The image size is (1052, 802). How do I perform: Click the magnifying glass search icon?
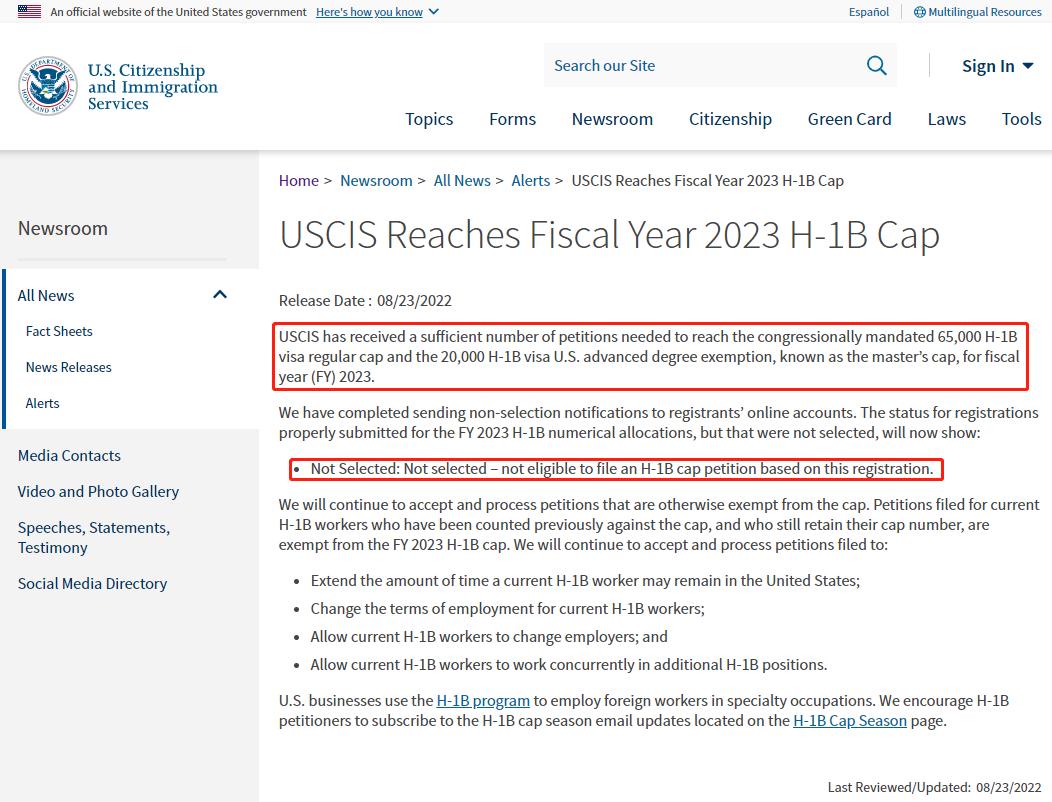coord(876,66)
